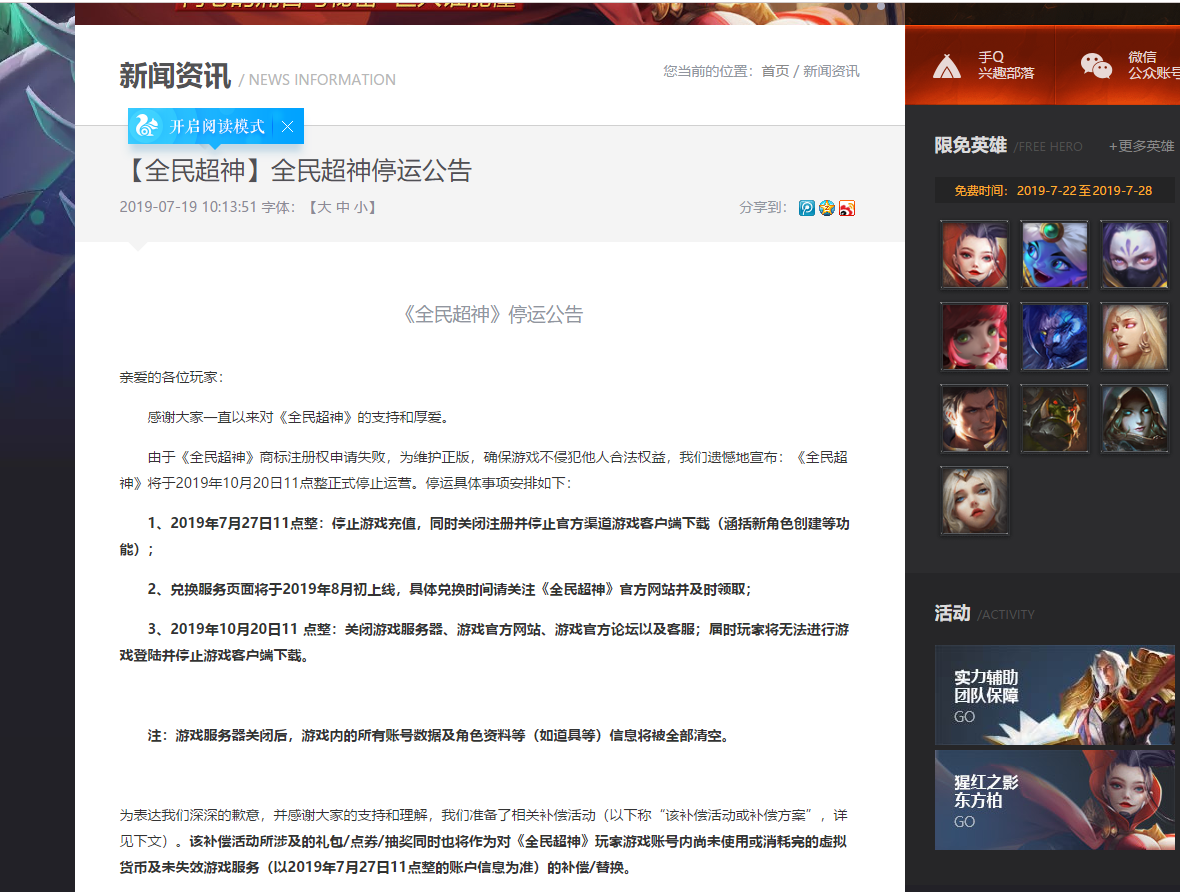Close the 开启阅读模式 reading mode popup
The image size is (1180, 892).
(287, 126)
